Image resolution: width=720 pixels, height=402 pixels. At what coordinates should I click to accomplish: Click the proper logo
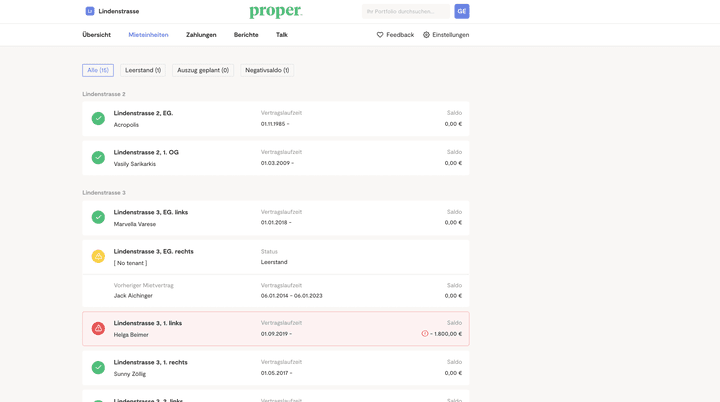click(275, 11)
